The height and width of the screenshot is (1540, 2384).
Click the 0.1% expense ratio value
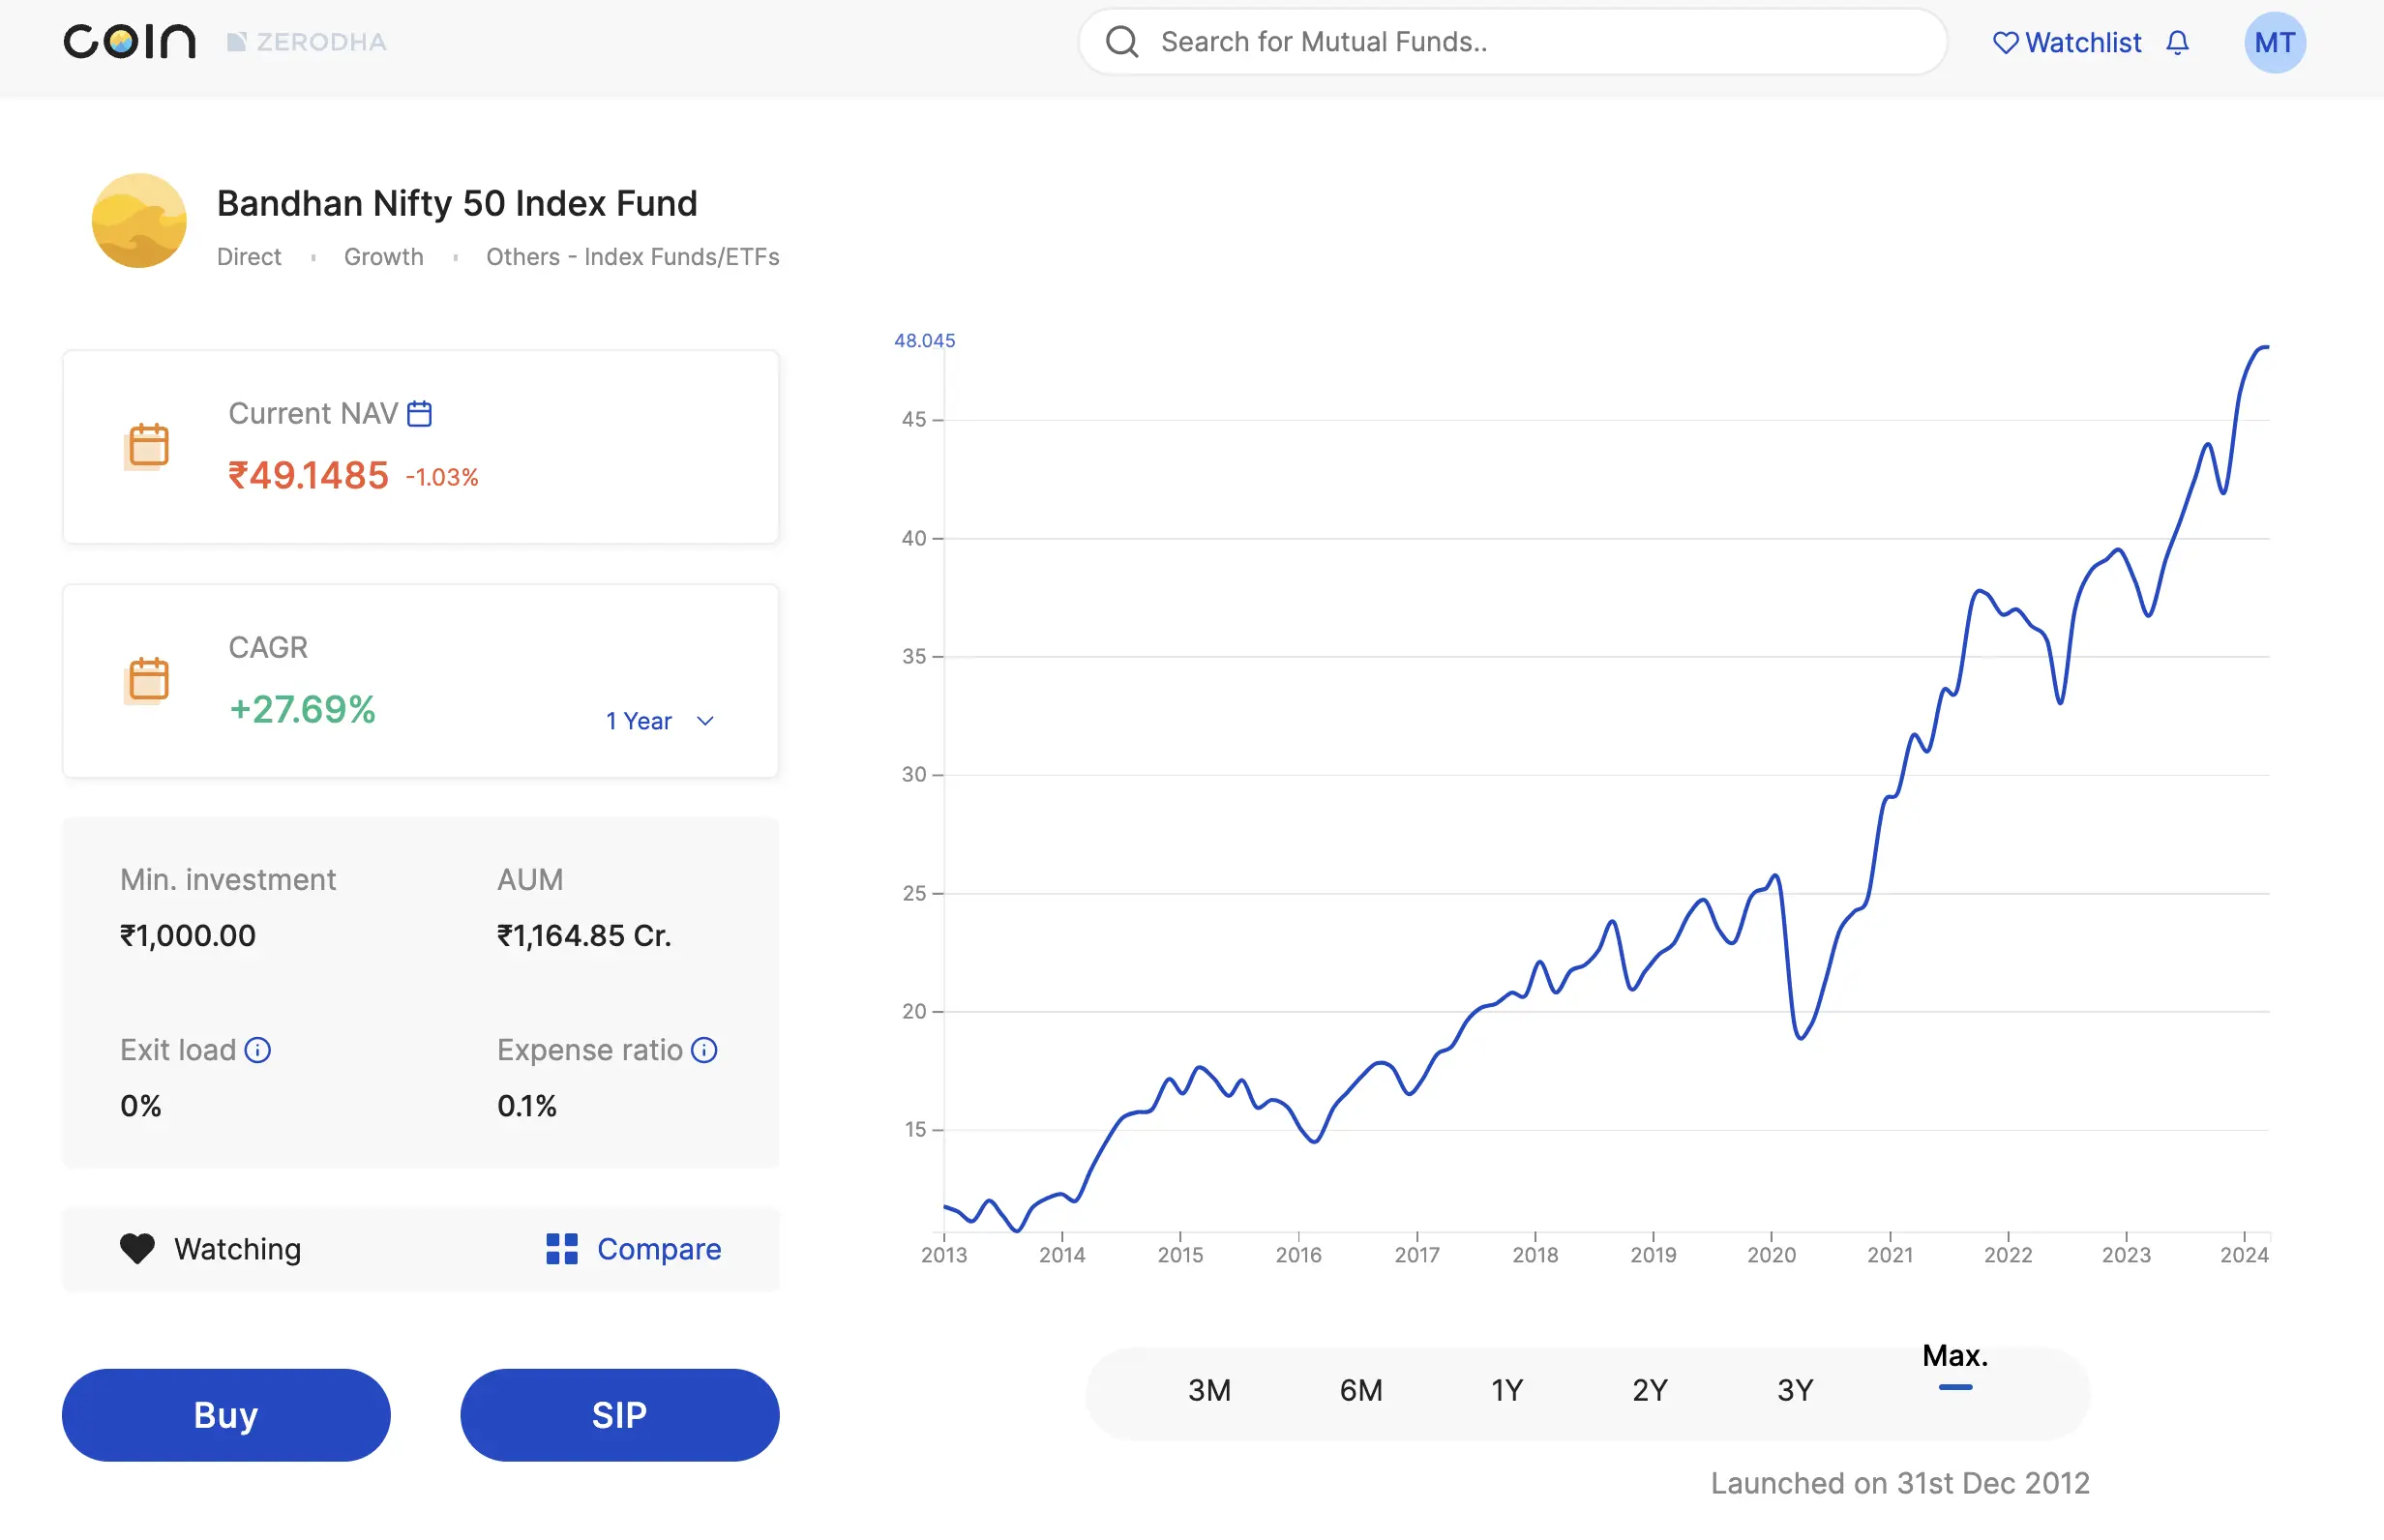coord(527,1105)
